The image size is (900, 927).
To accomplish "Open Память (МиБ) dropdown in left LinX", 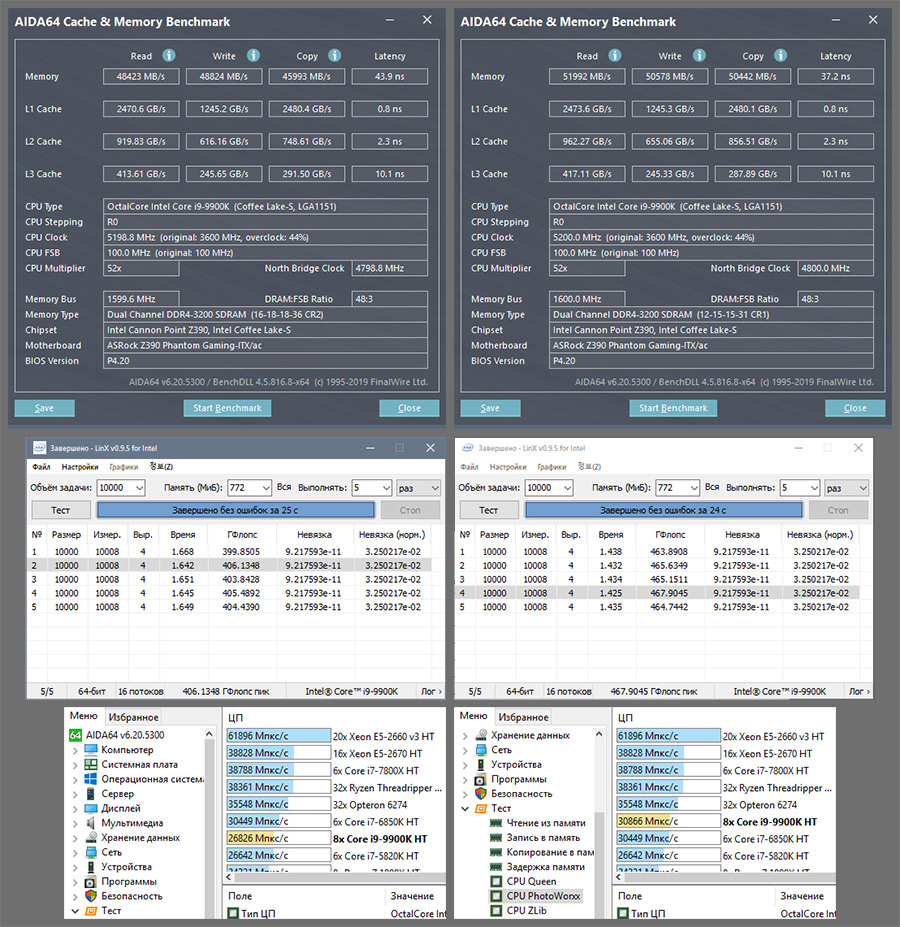I will point(266,488).
